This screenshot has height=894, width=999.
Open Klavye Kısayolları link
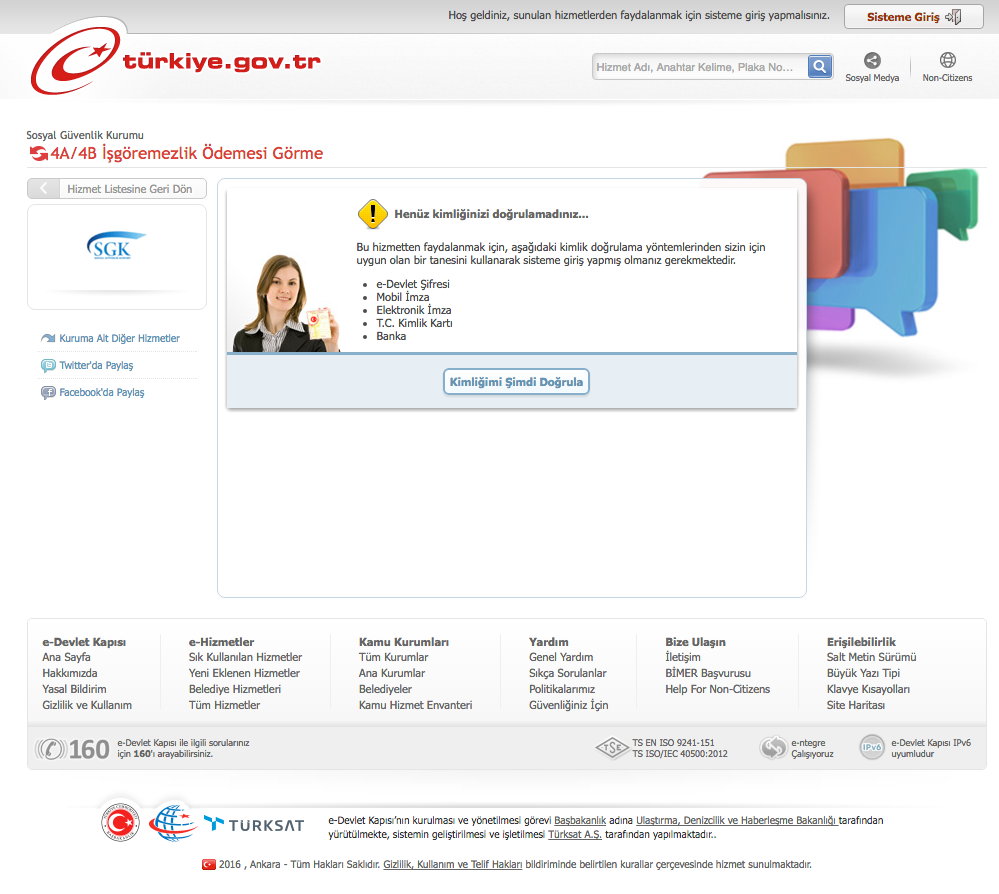tap(868, 689)
